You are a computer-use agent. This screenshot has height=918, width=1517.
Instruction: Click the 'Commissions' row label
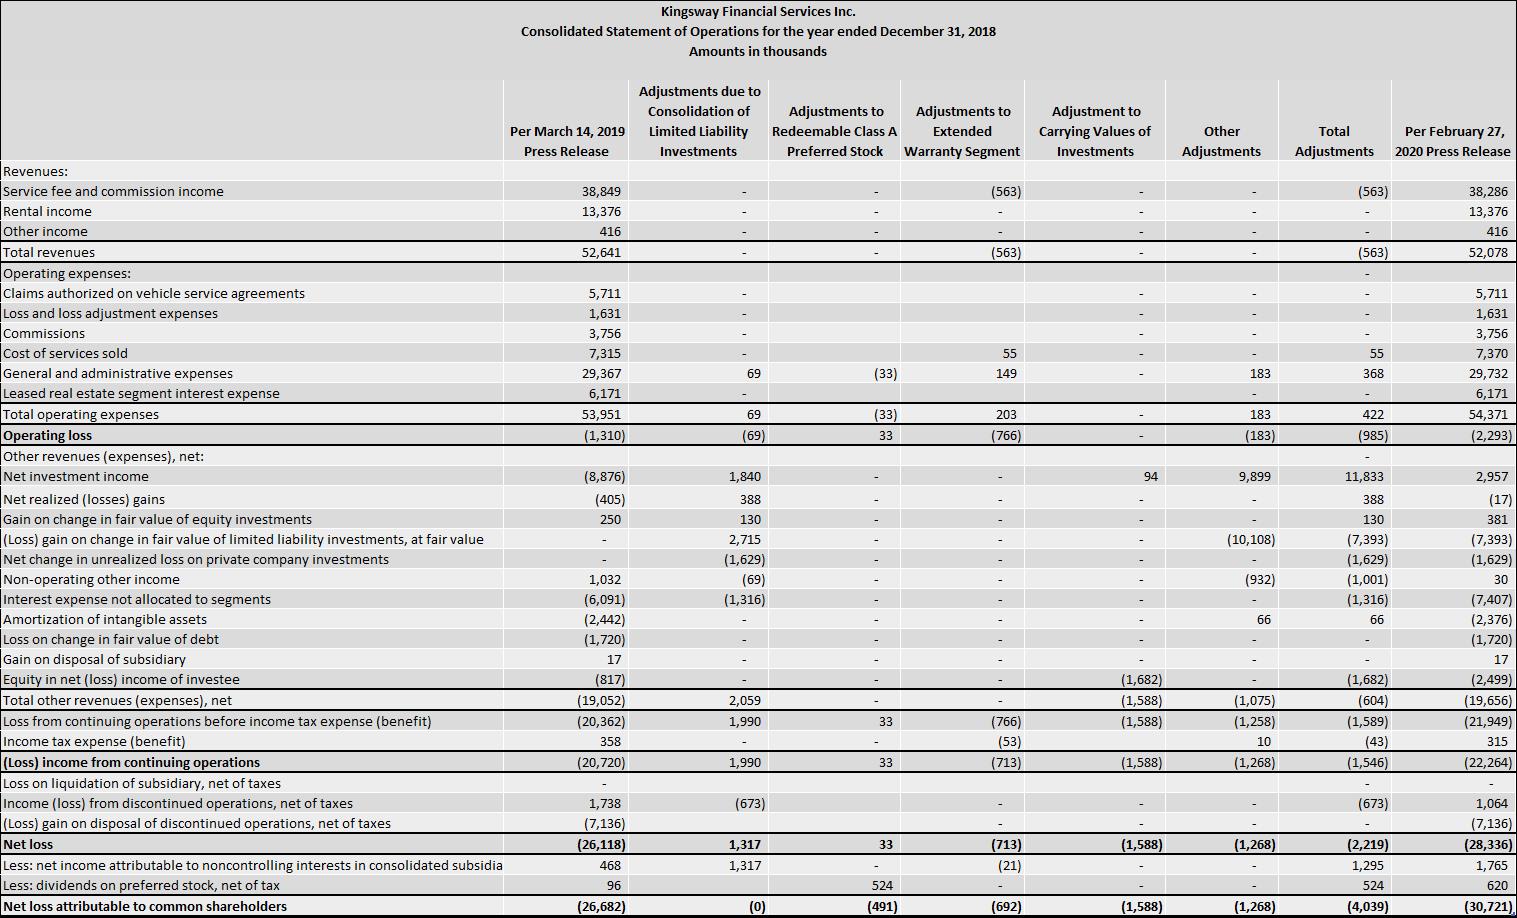click(44, 333)
